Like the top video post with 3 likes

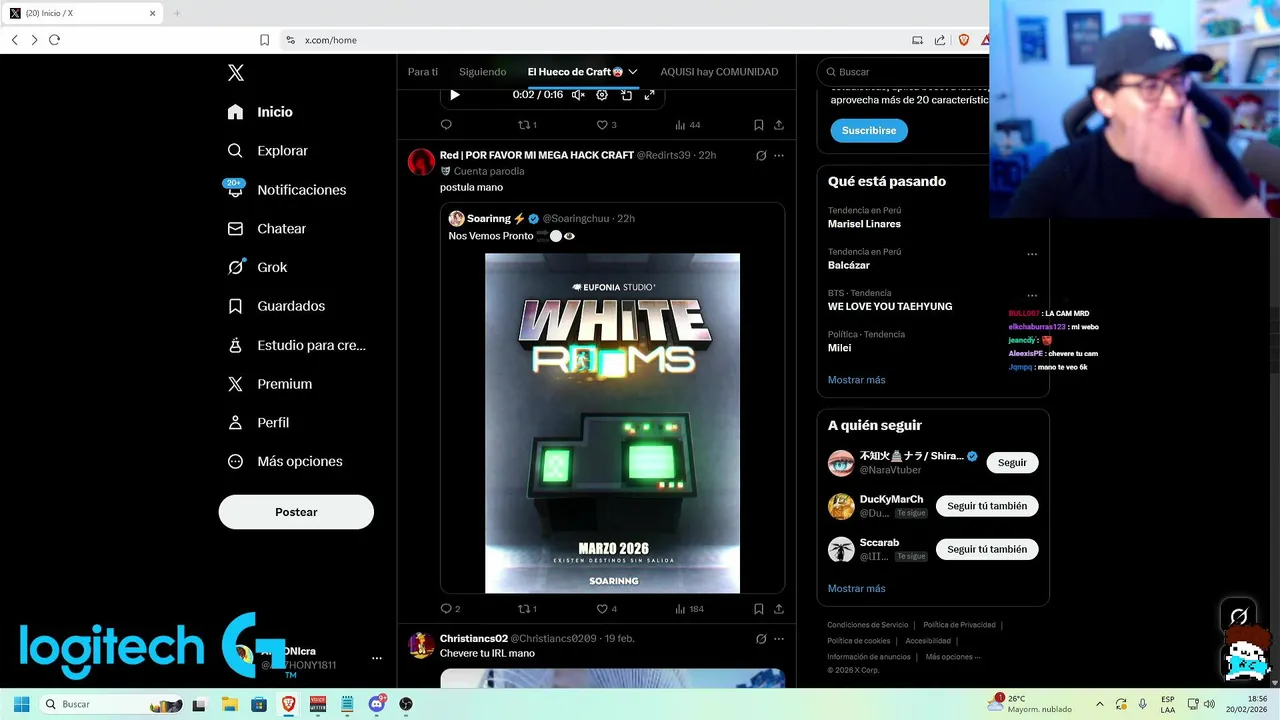point(606,125)
